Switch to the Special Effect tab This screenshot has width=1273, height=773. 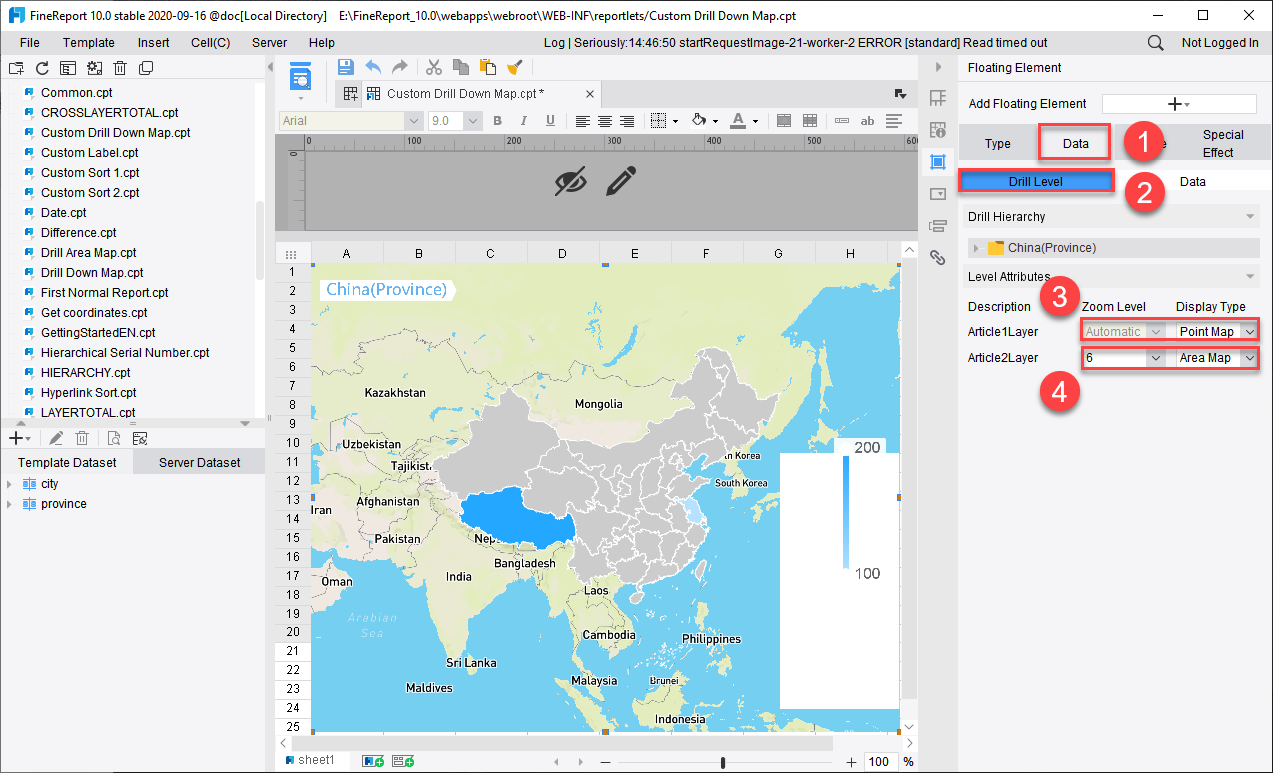[x=1223, y=144]
